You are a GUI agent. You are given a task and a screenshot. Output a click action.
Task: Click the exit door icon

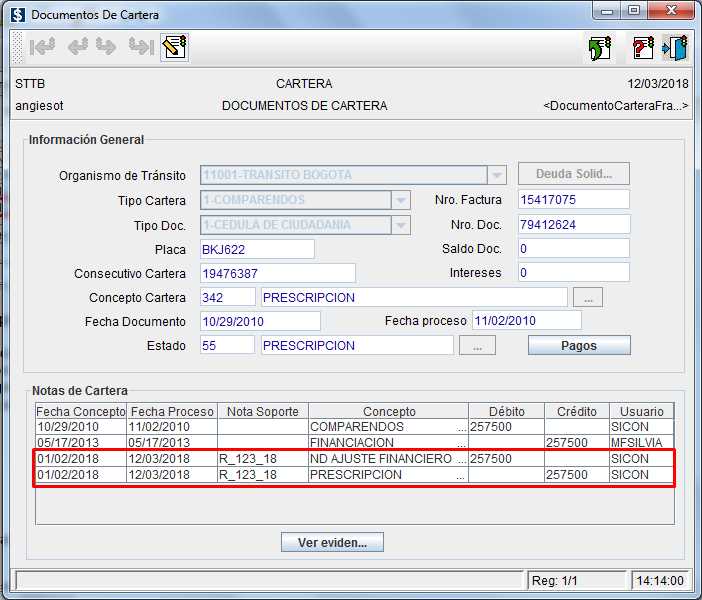coord(675,48)
